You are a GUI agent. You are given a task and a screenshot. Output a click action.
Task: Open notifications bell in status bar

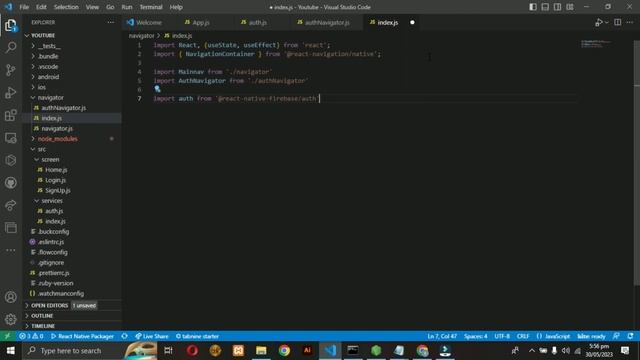tap(631, 336)
